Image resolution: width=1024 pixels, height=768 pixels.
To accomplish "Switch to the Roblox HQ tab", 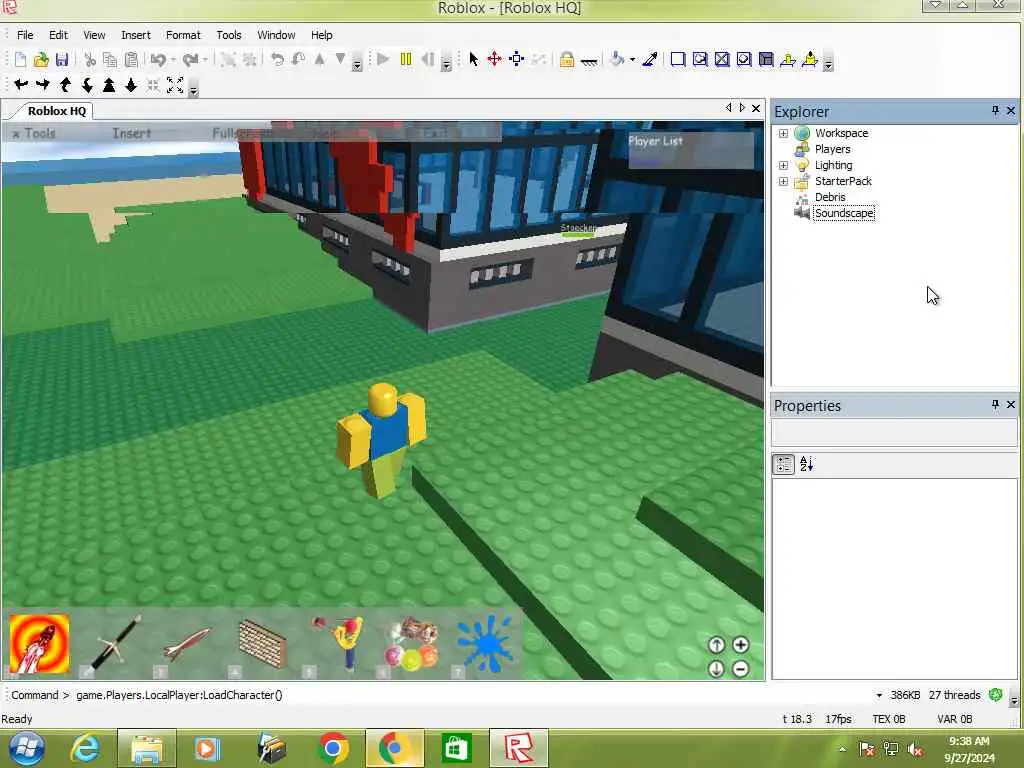I will (x=56, y=111).
